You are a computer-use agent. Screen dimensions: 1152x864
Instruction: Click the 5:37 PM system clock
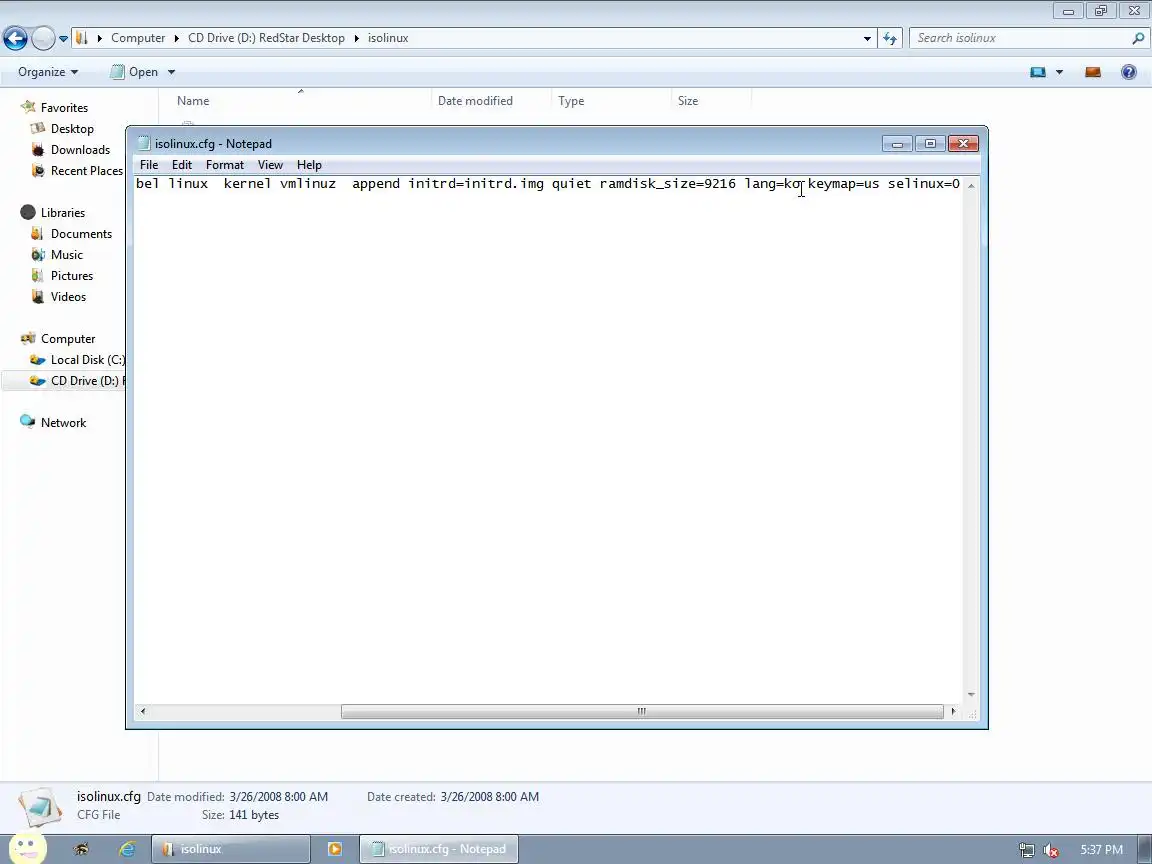(1101, 849)
